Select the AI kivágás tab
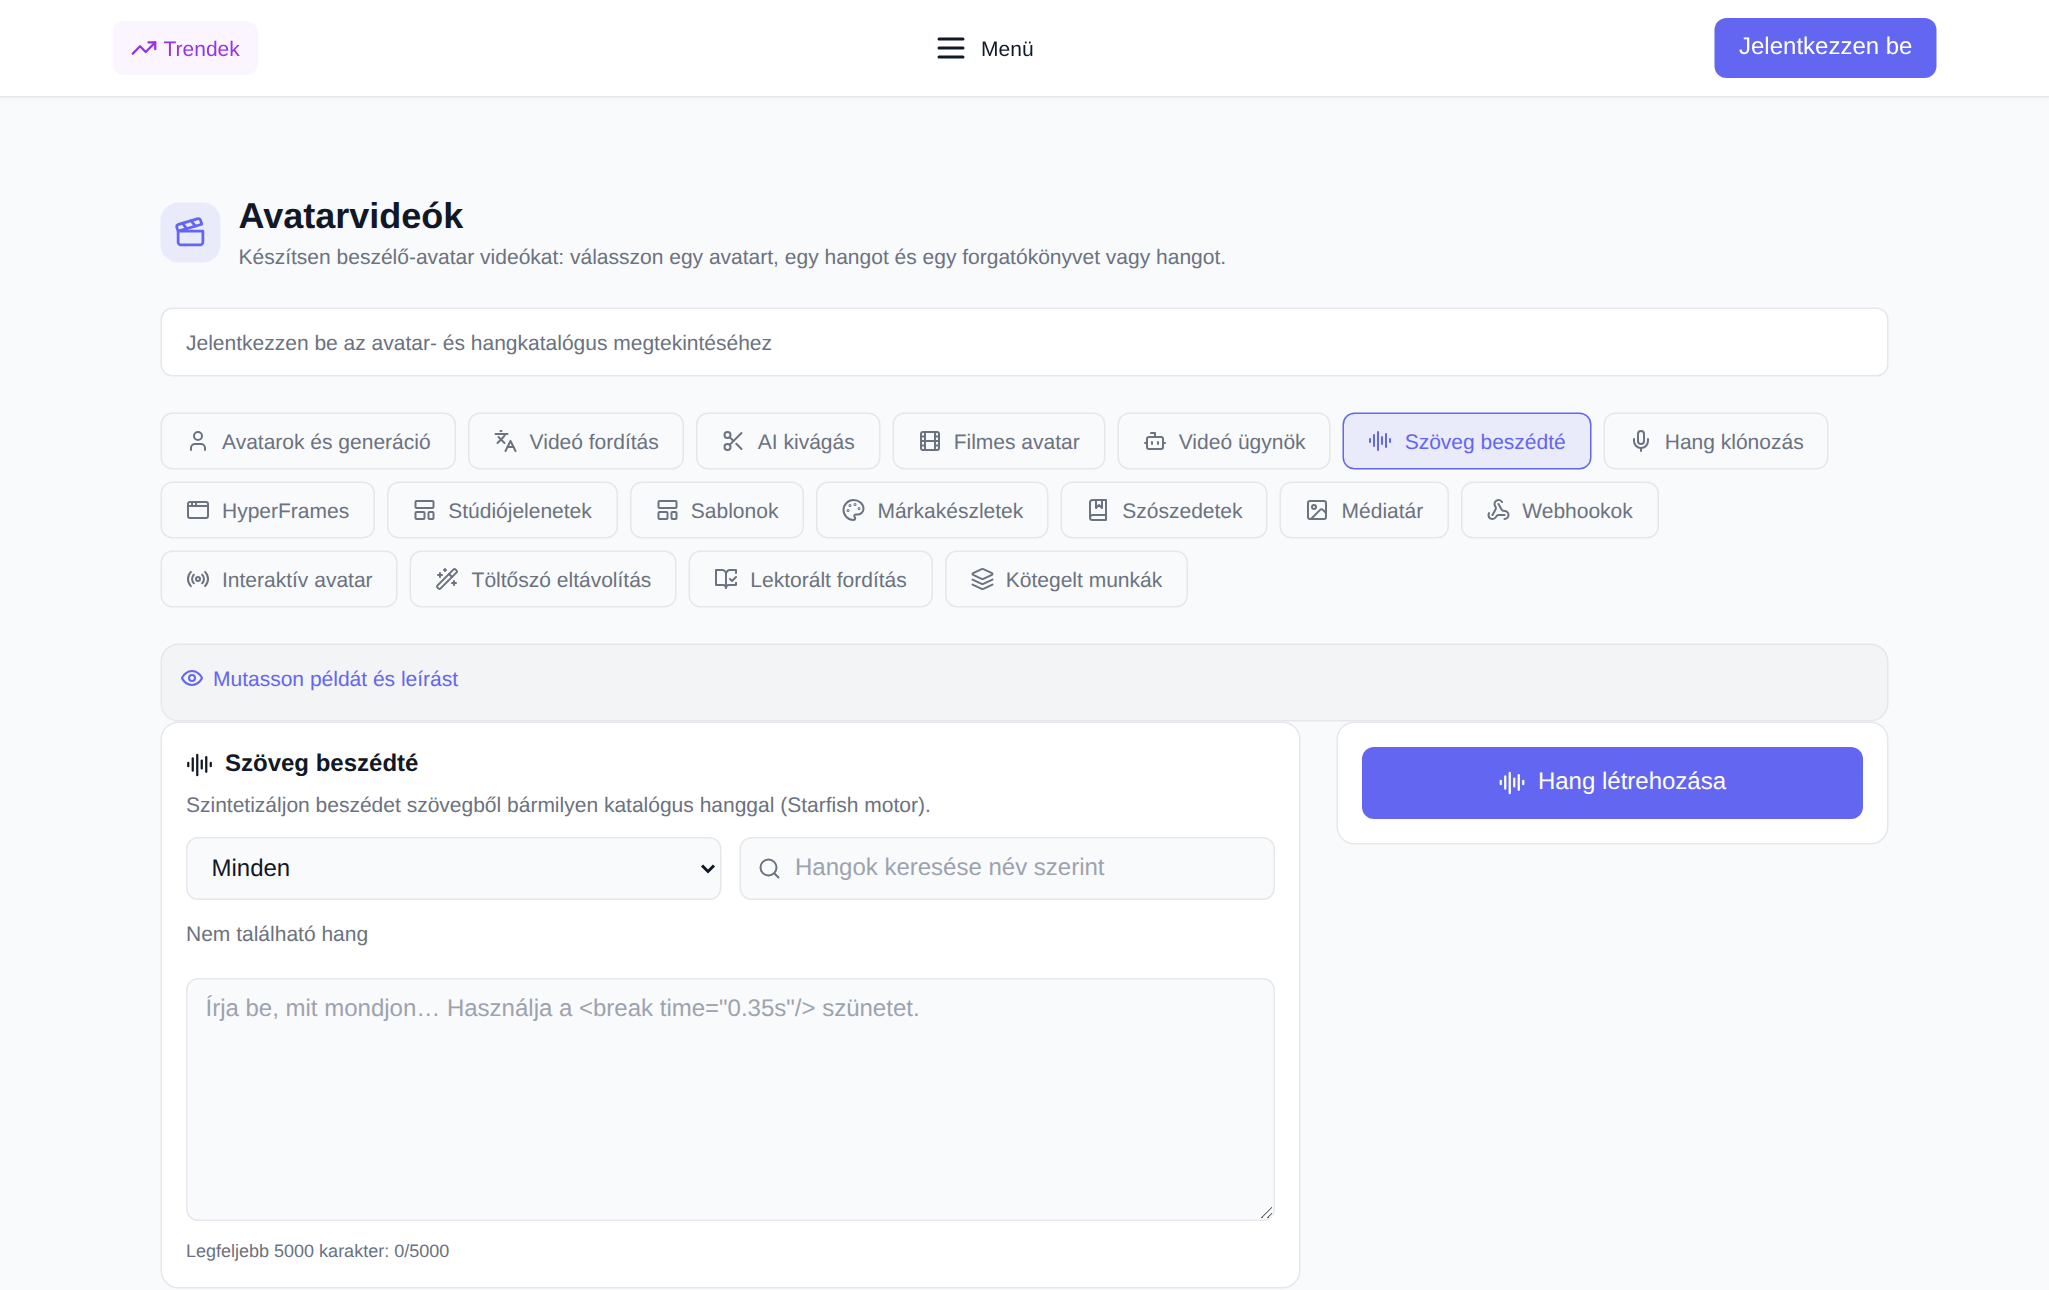 click(788, 441)
